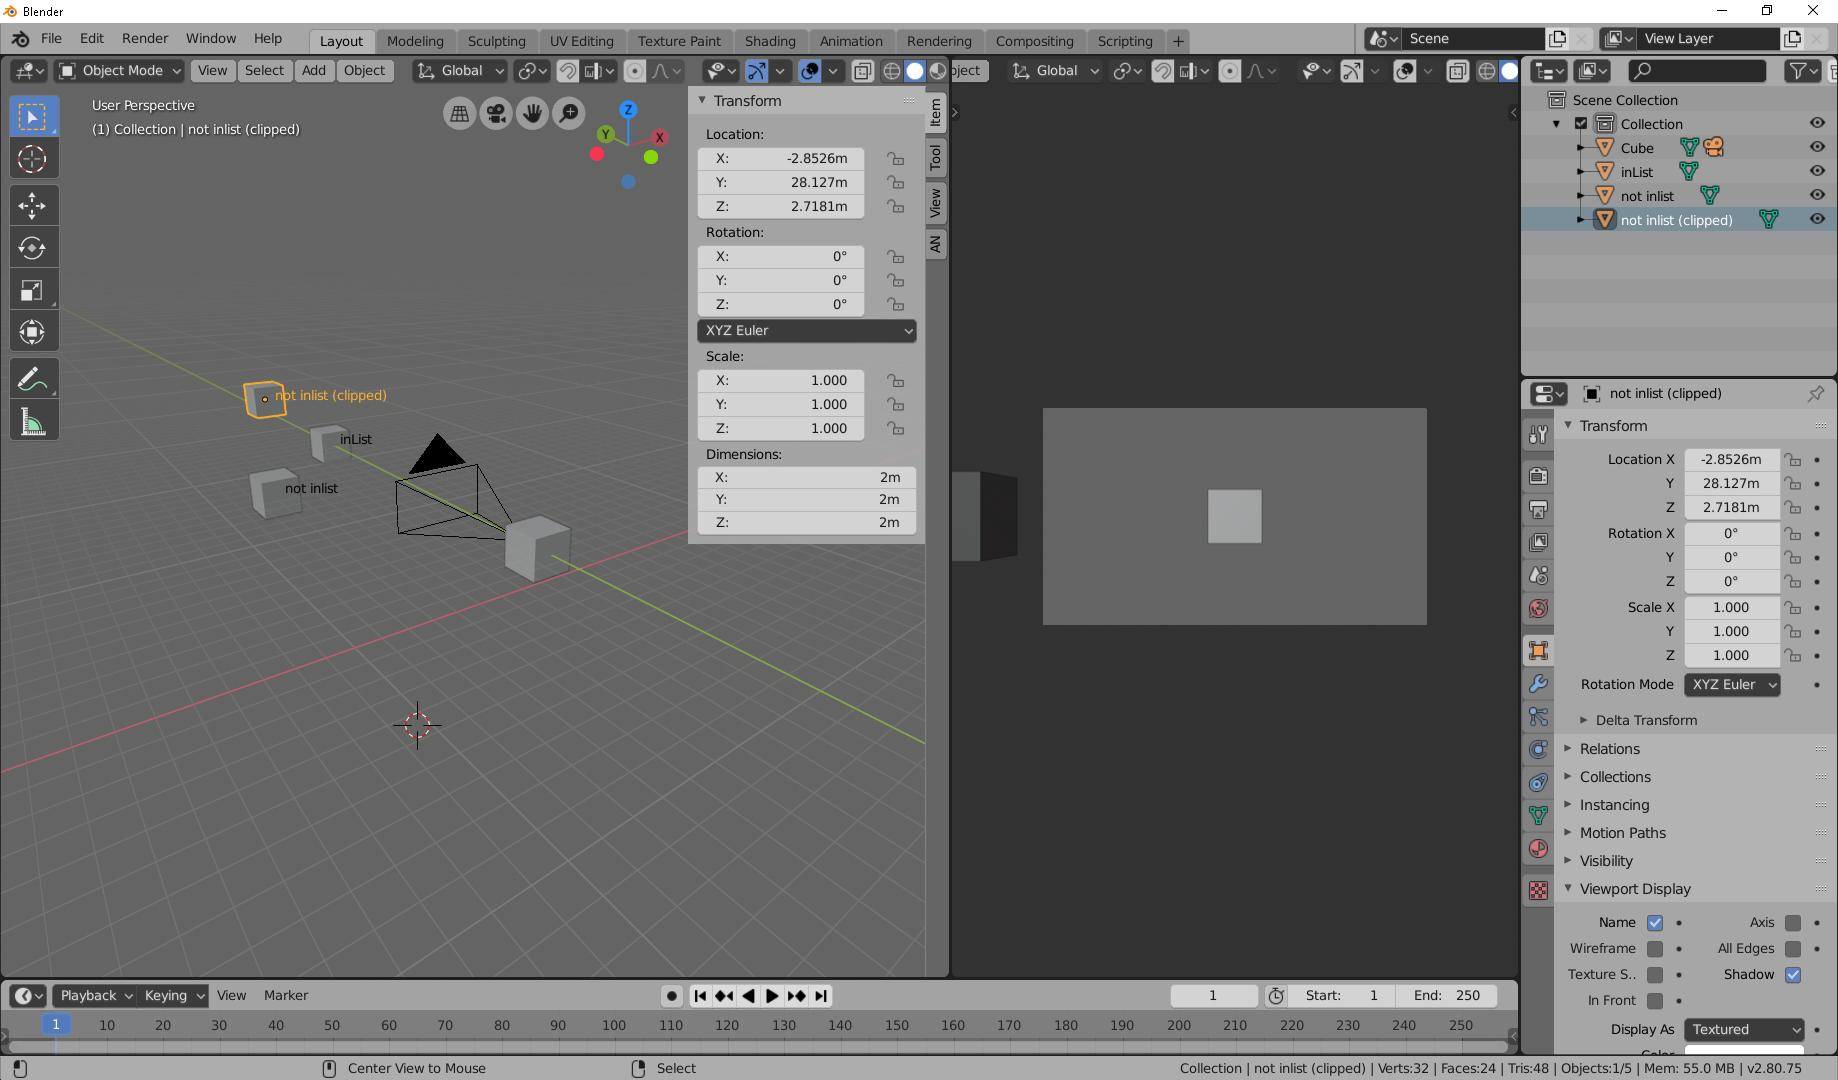Uncheck the Name viewport display checkbox
The image size is (1838, 1080).
(x=1655, y=923)
